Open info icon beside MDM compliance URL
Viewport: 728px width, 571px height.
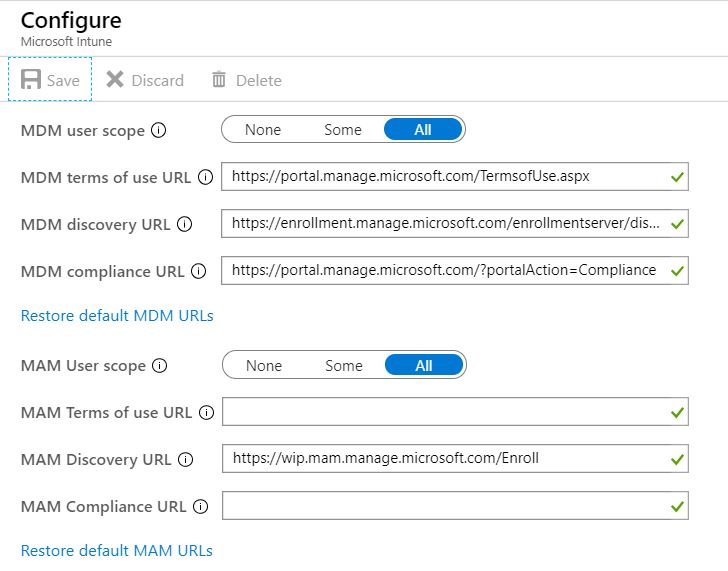(x=198, y=271)
